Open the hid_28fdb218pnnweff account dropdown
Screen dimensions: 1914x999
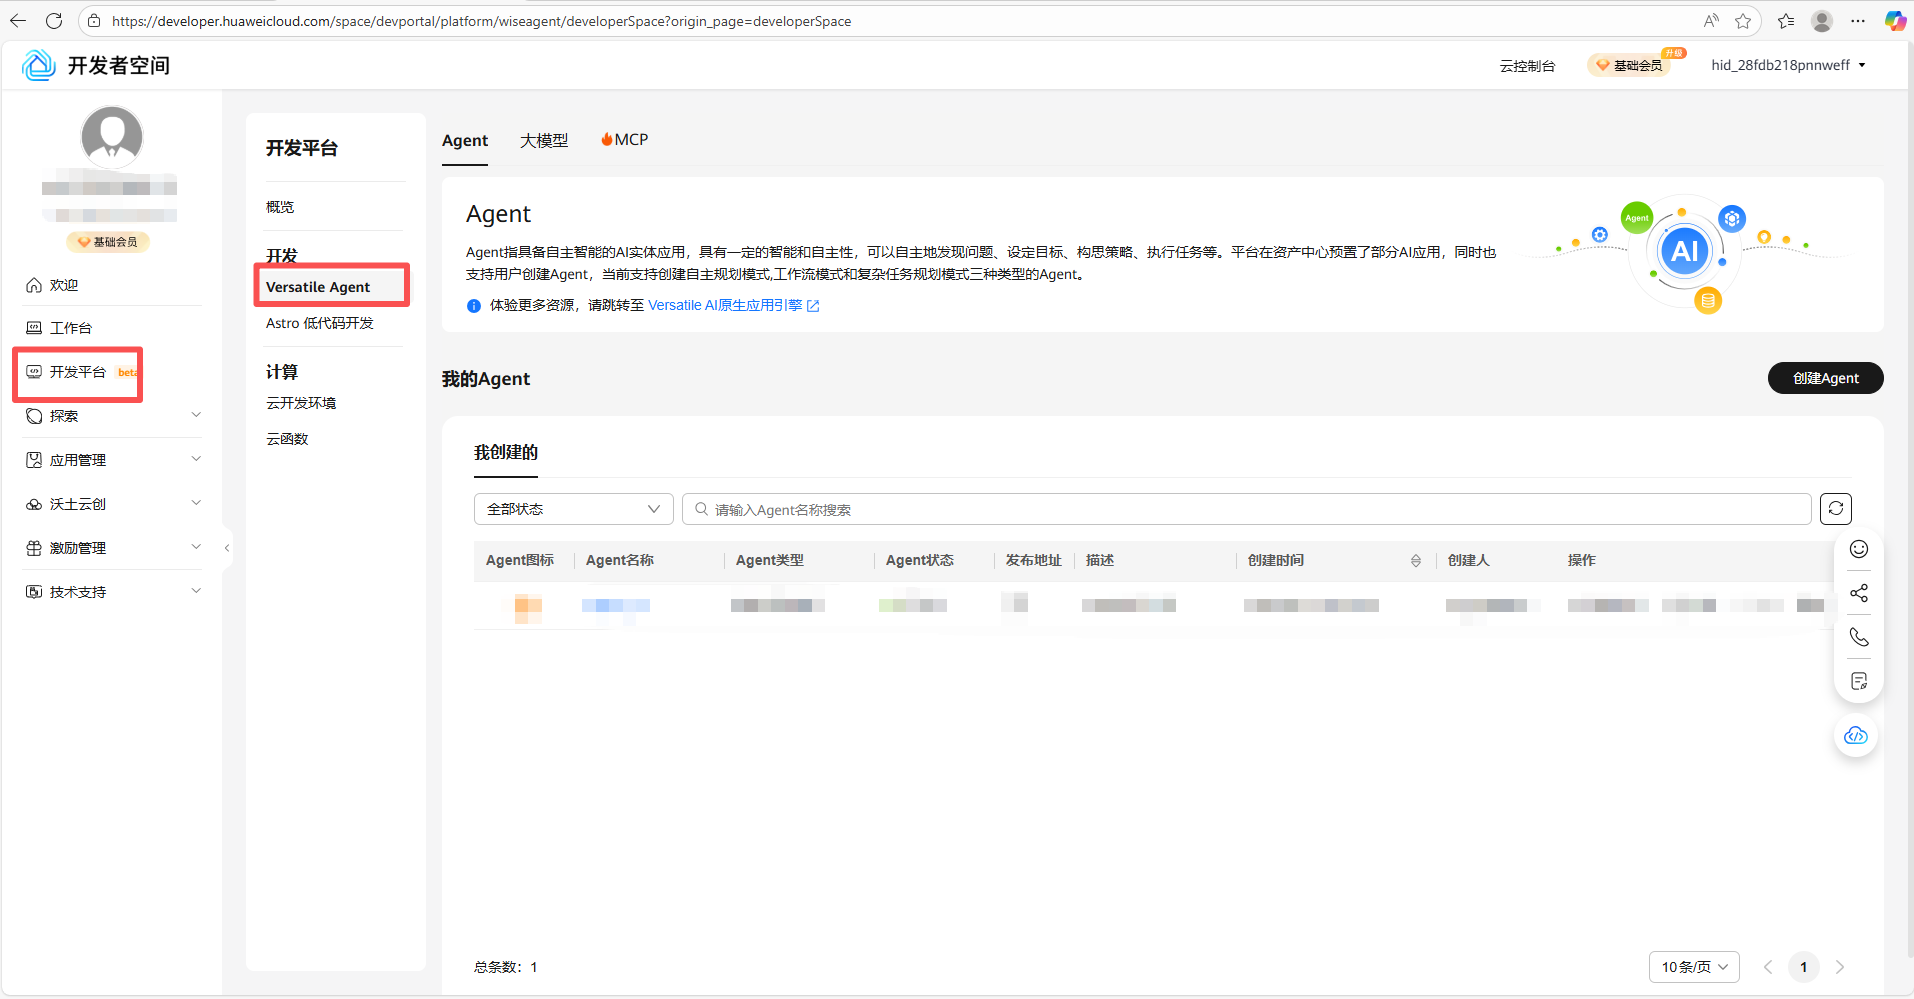(1788, 65)
